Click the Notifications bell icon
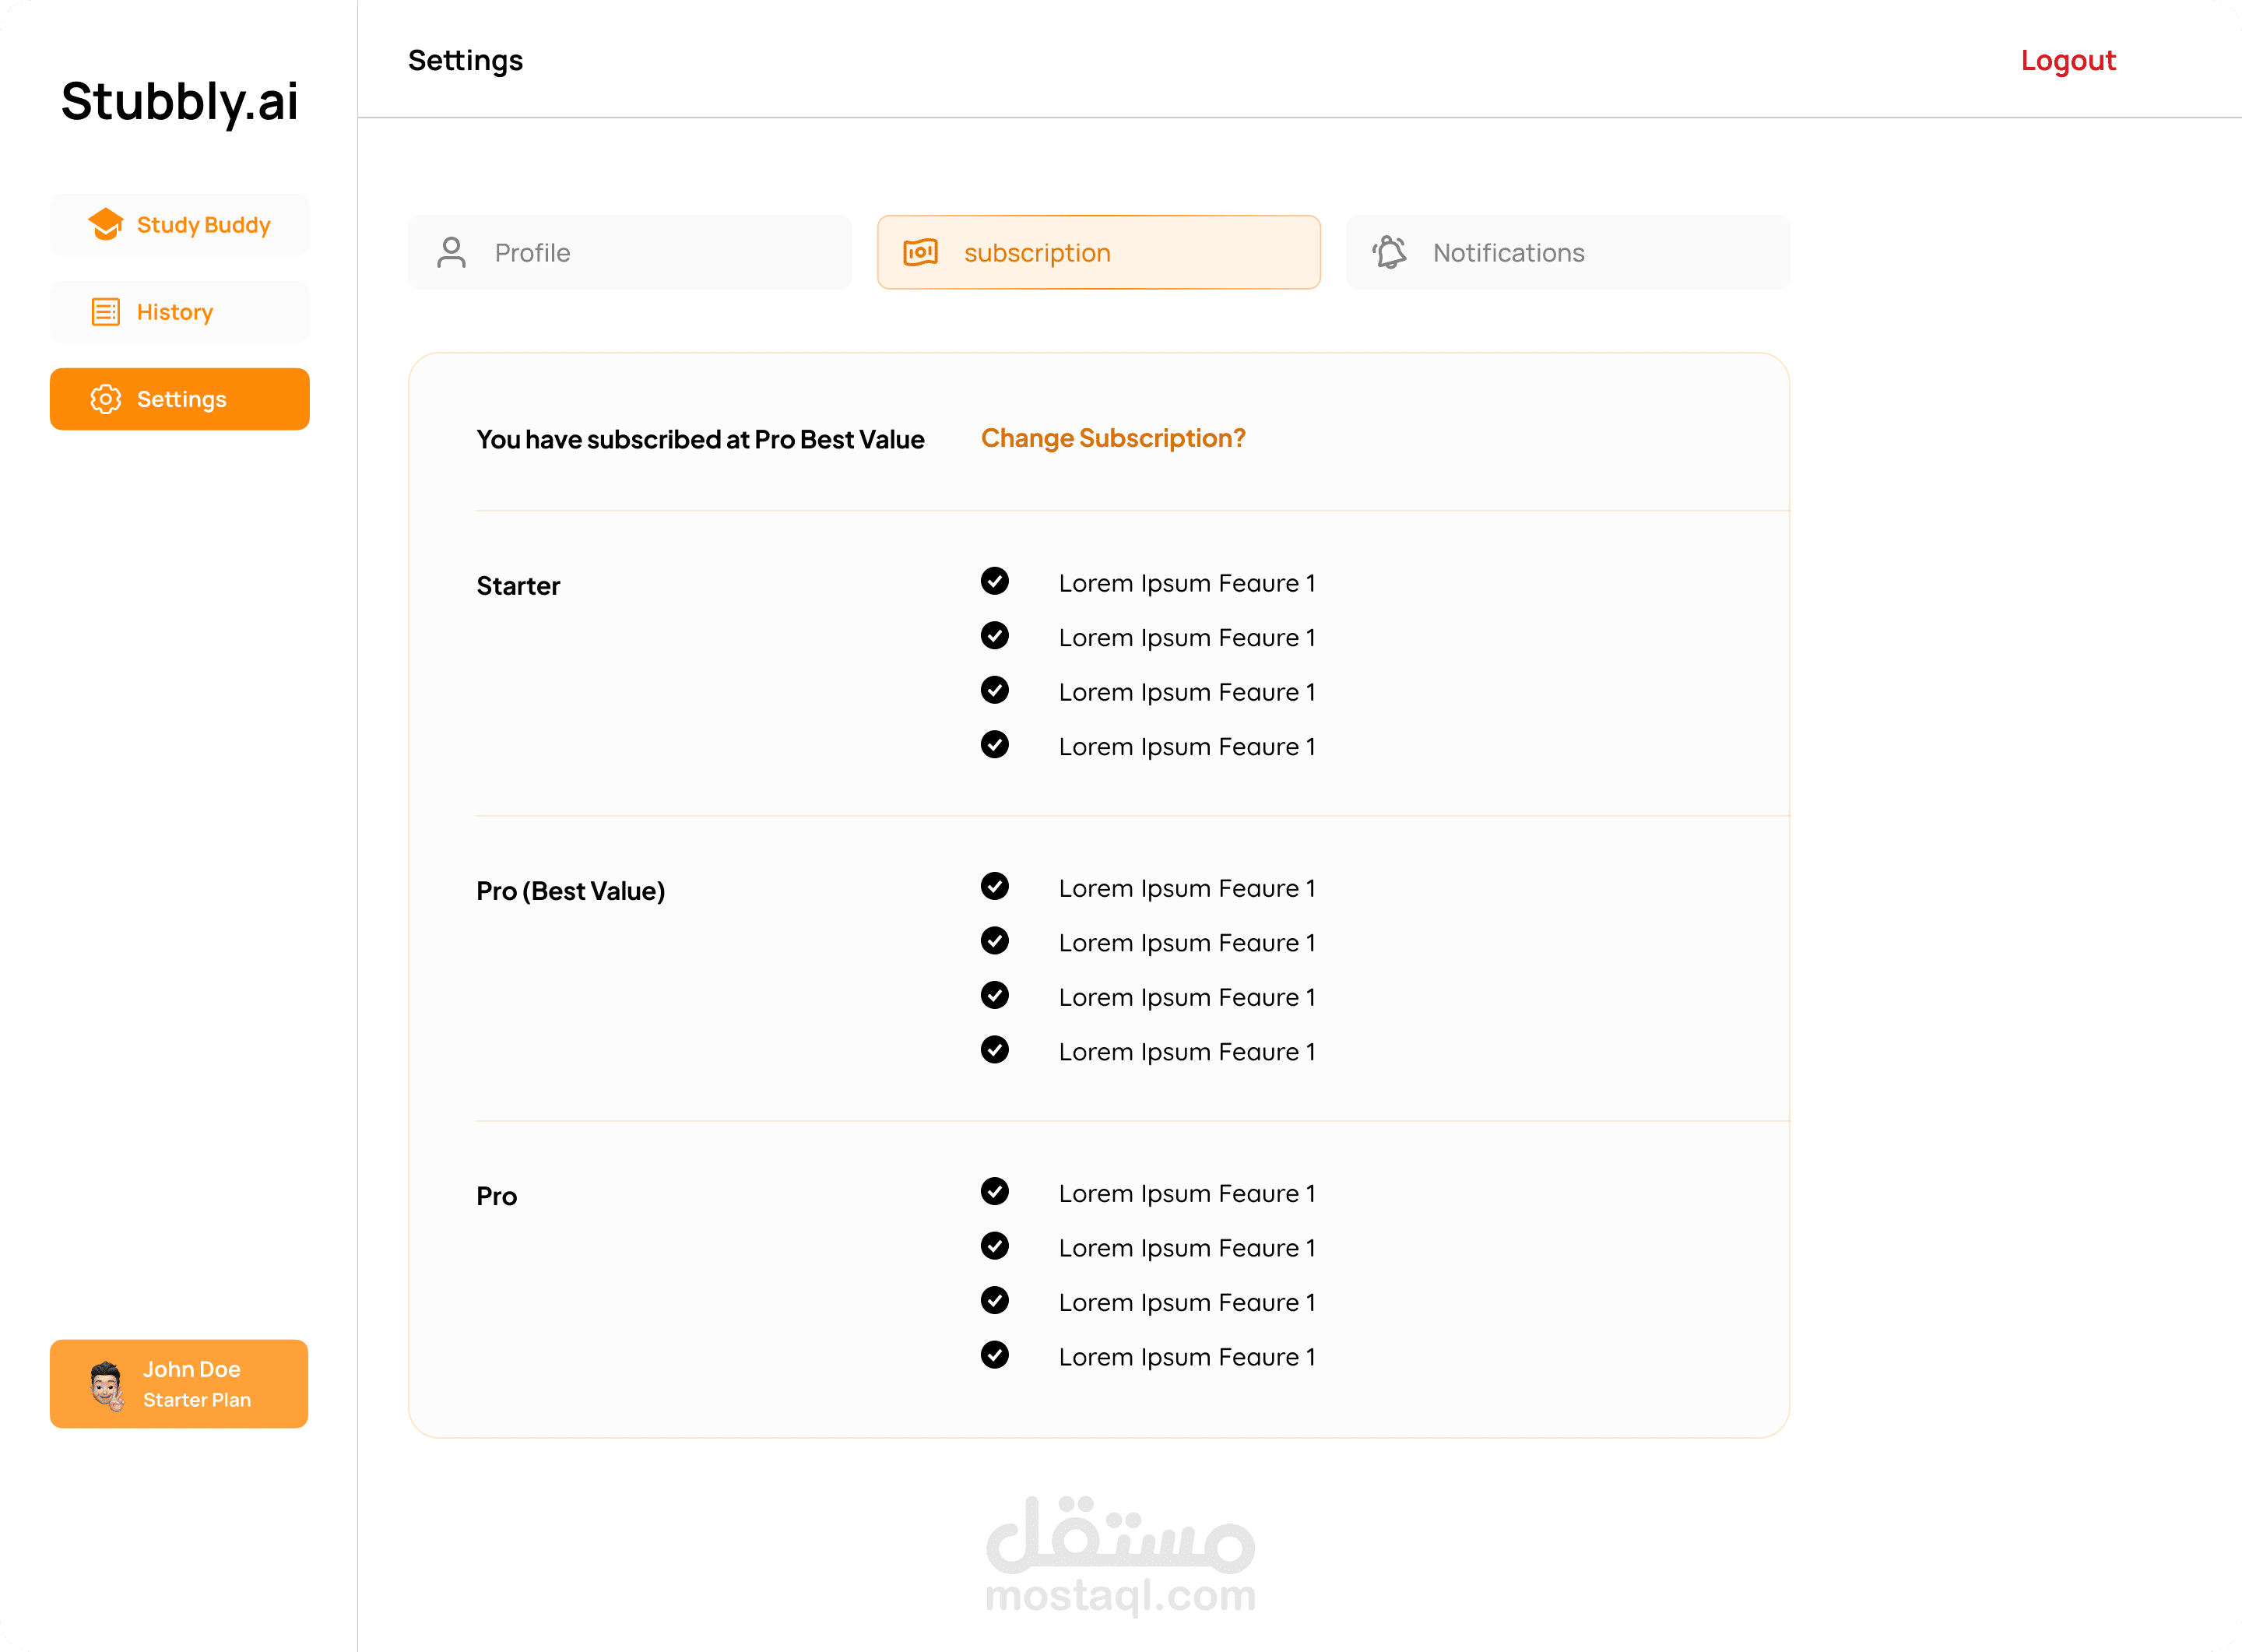2242x1652 pixels. [1389, 252]
